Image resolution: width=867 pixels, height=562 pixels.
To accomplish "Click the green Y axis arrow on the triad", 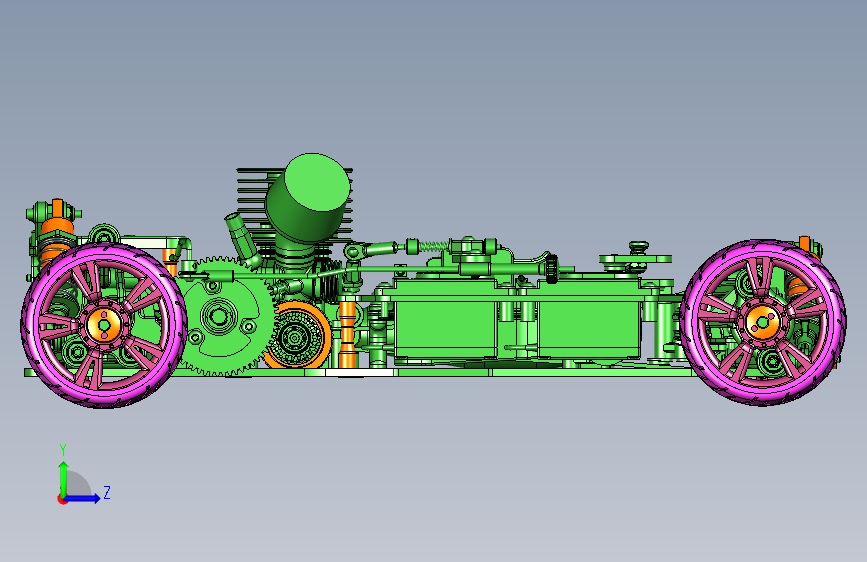I will 64,478.
